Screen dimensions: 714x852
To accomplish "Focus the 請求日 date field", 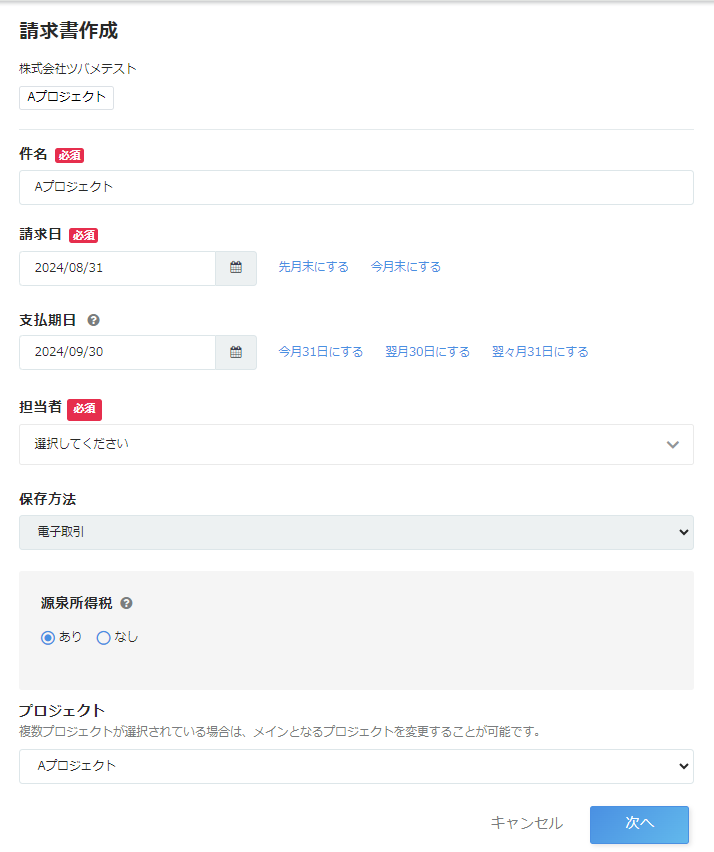I will (x=117, y=268).
